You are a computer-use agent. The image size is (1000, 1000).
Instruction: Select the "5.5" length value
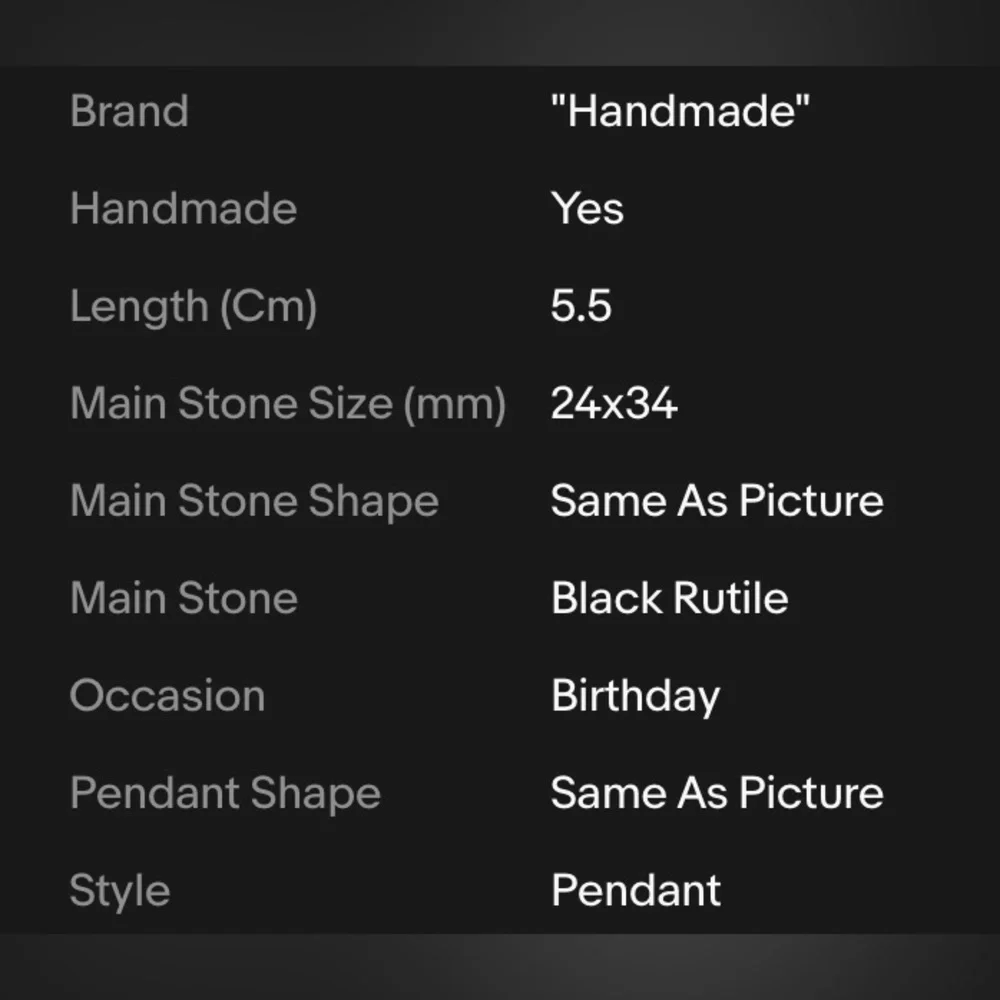click(581, 306)
